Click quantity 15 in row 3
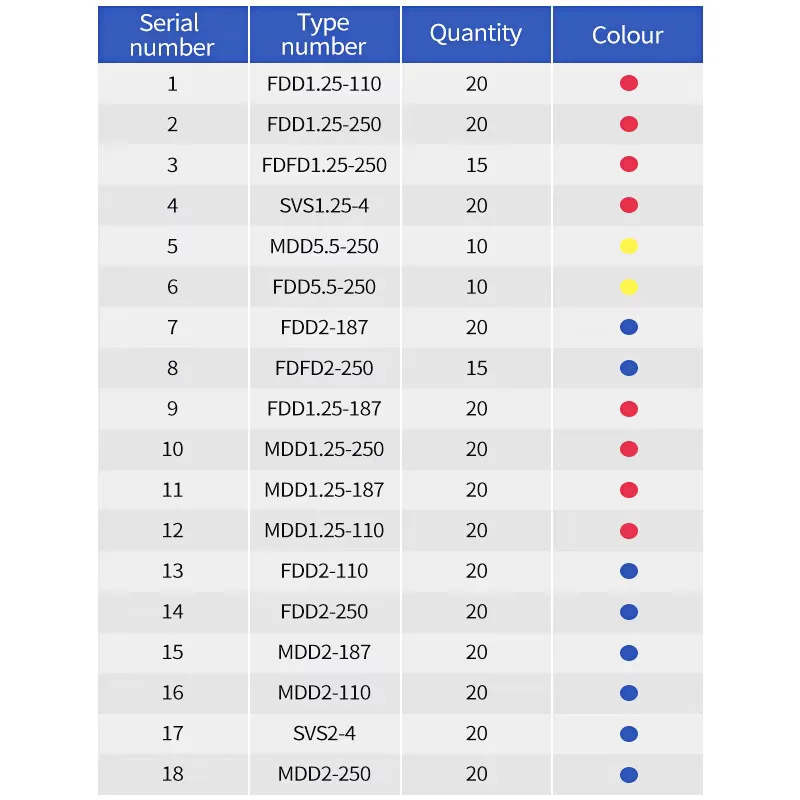 click(477, 165)
